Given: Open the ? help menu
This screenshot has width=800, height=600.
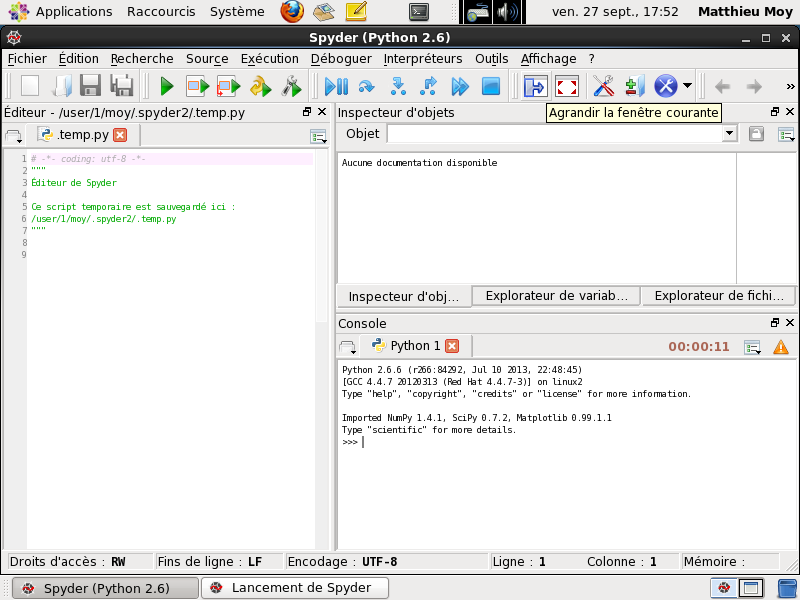Looking at the screenshot, I should pyautogui.click(x=591, y=59).
